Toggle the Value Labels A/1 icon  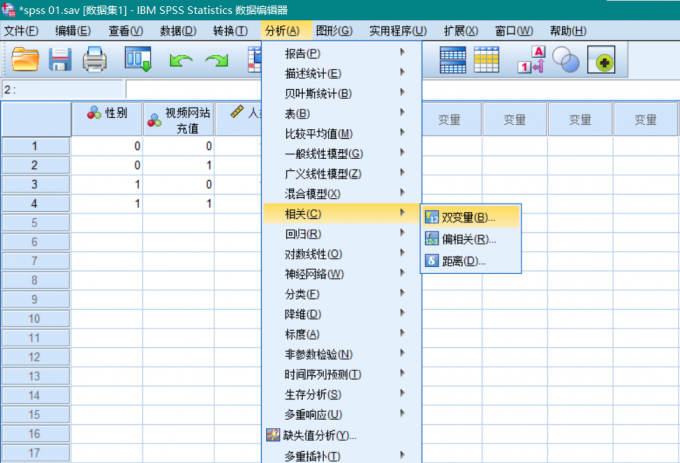(531, 60)
